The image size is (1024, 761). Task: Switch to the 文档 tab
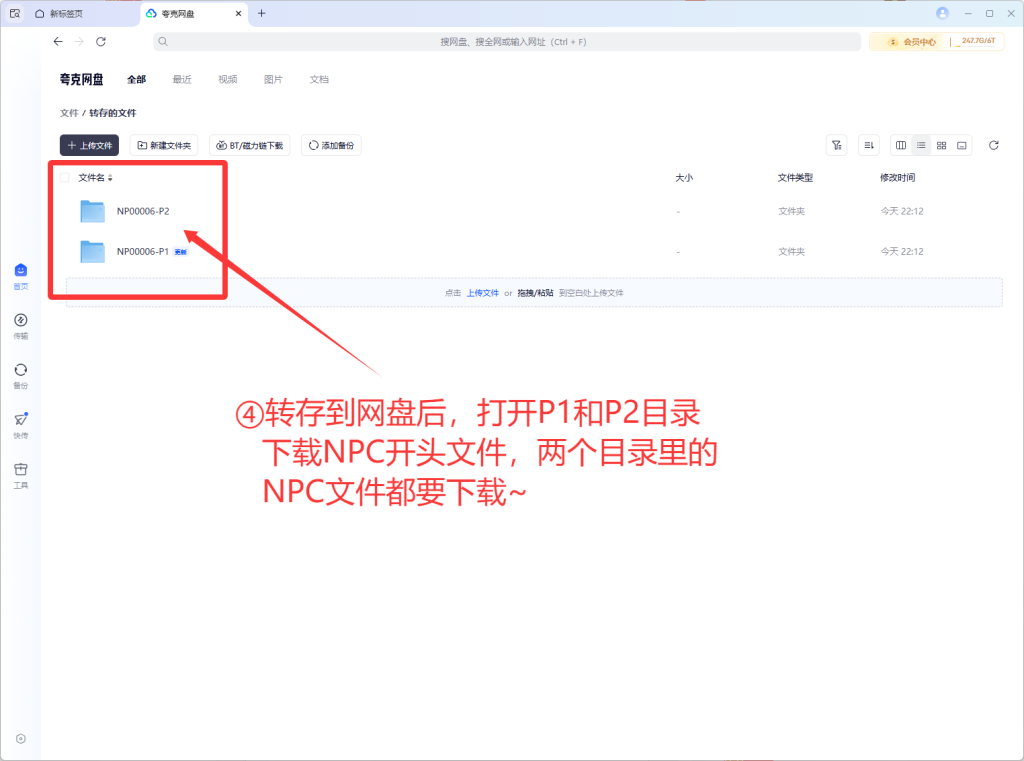click(x=319, y=79)
